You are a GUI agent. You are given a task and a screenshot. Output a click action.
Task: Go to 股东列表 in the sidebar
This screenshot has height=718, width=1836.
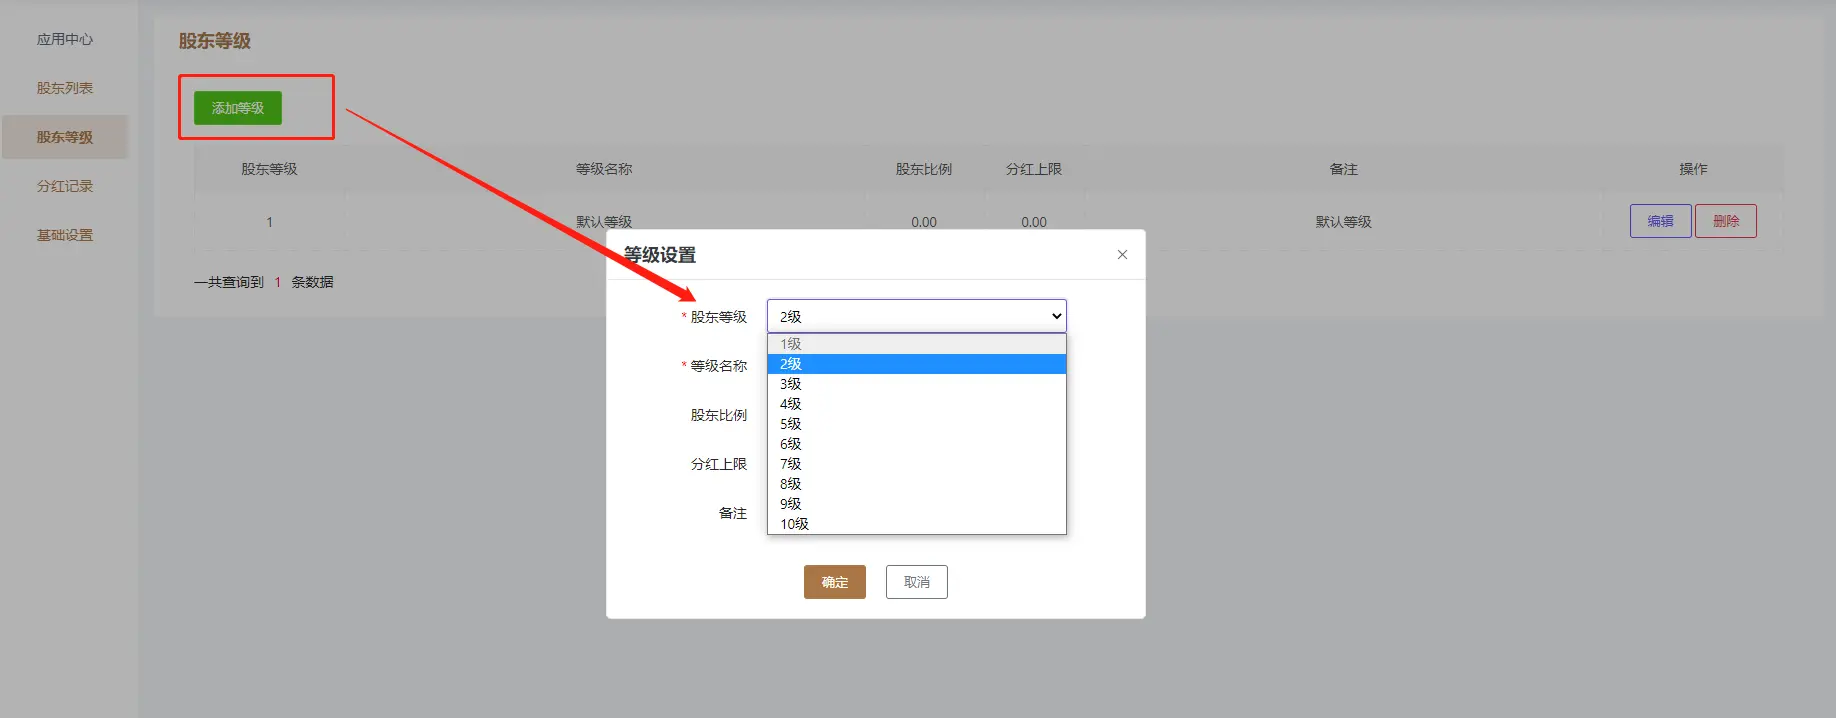point(65,88)
